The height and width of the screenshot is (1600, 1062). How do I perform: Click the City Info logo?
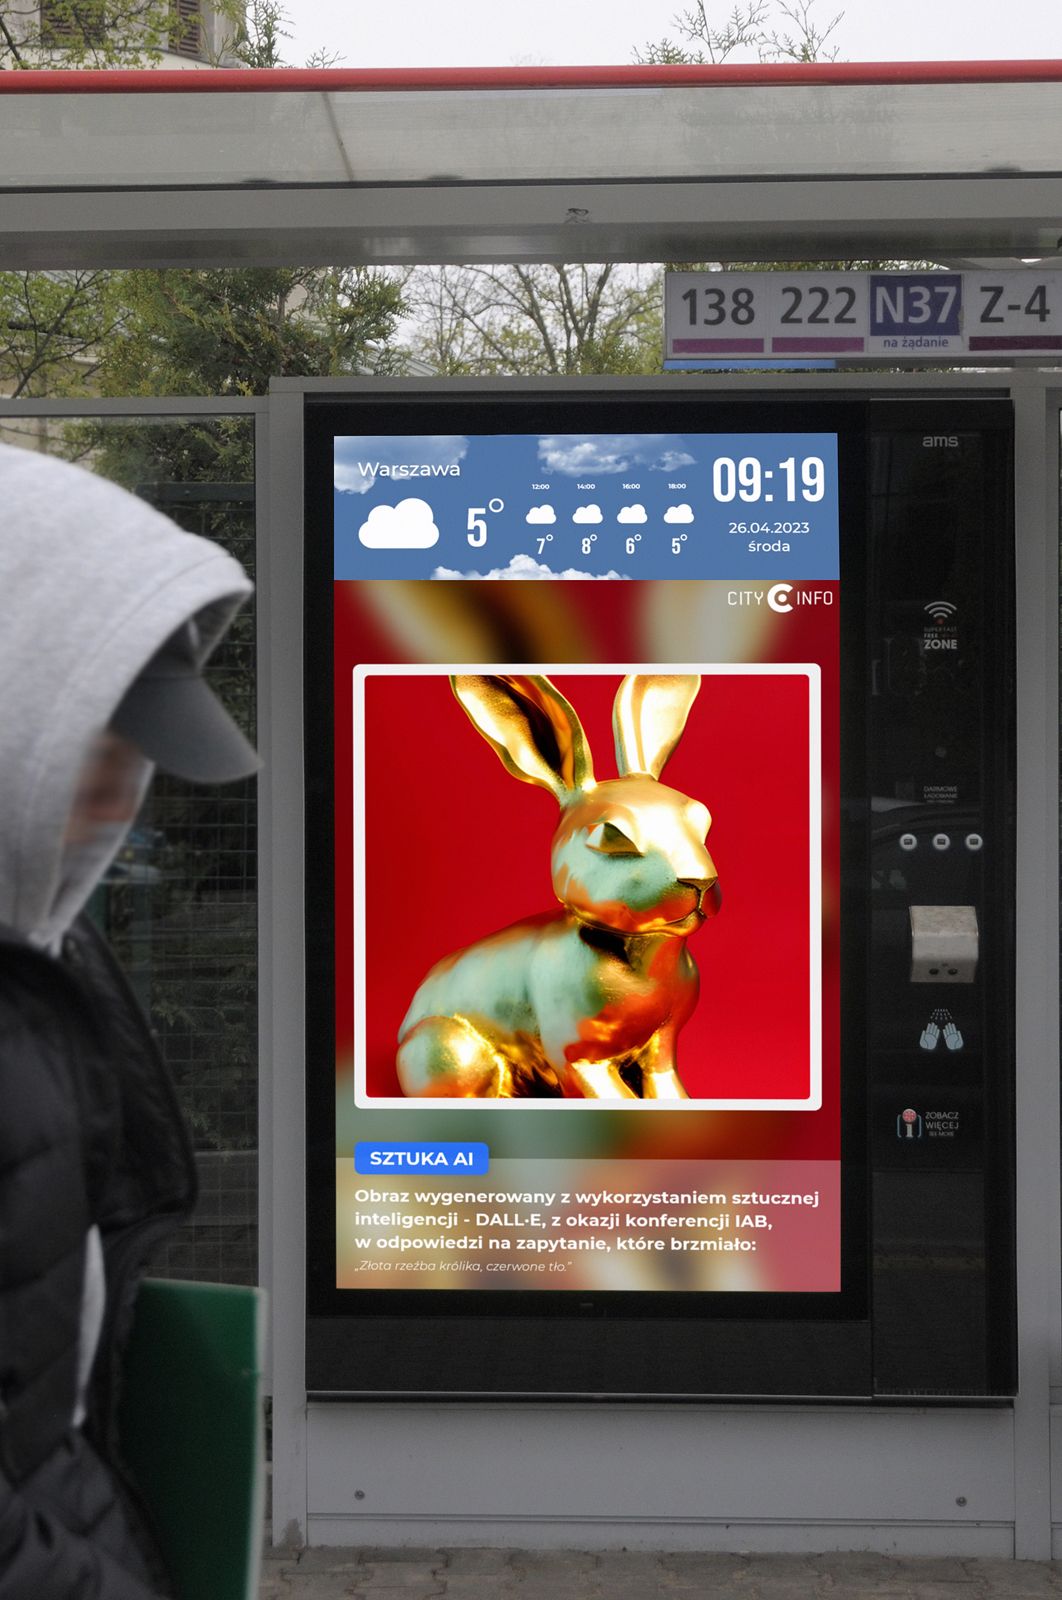(780, 598)
